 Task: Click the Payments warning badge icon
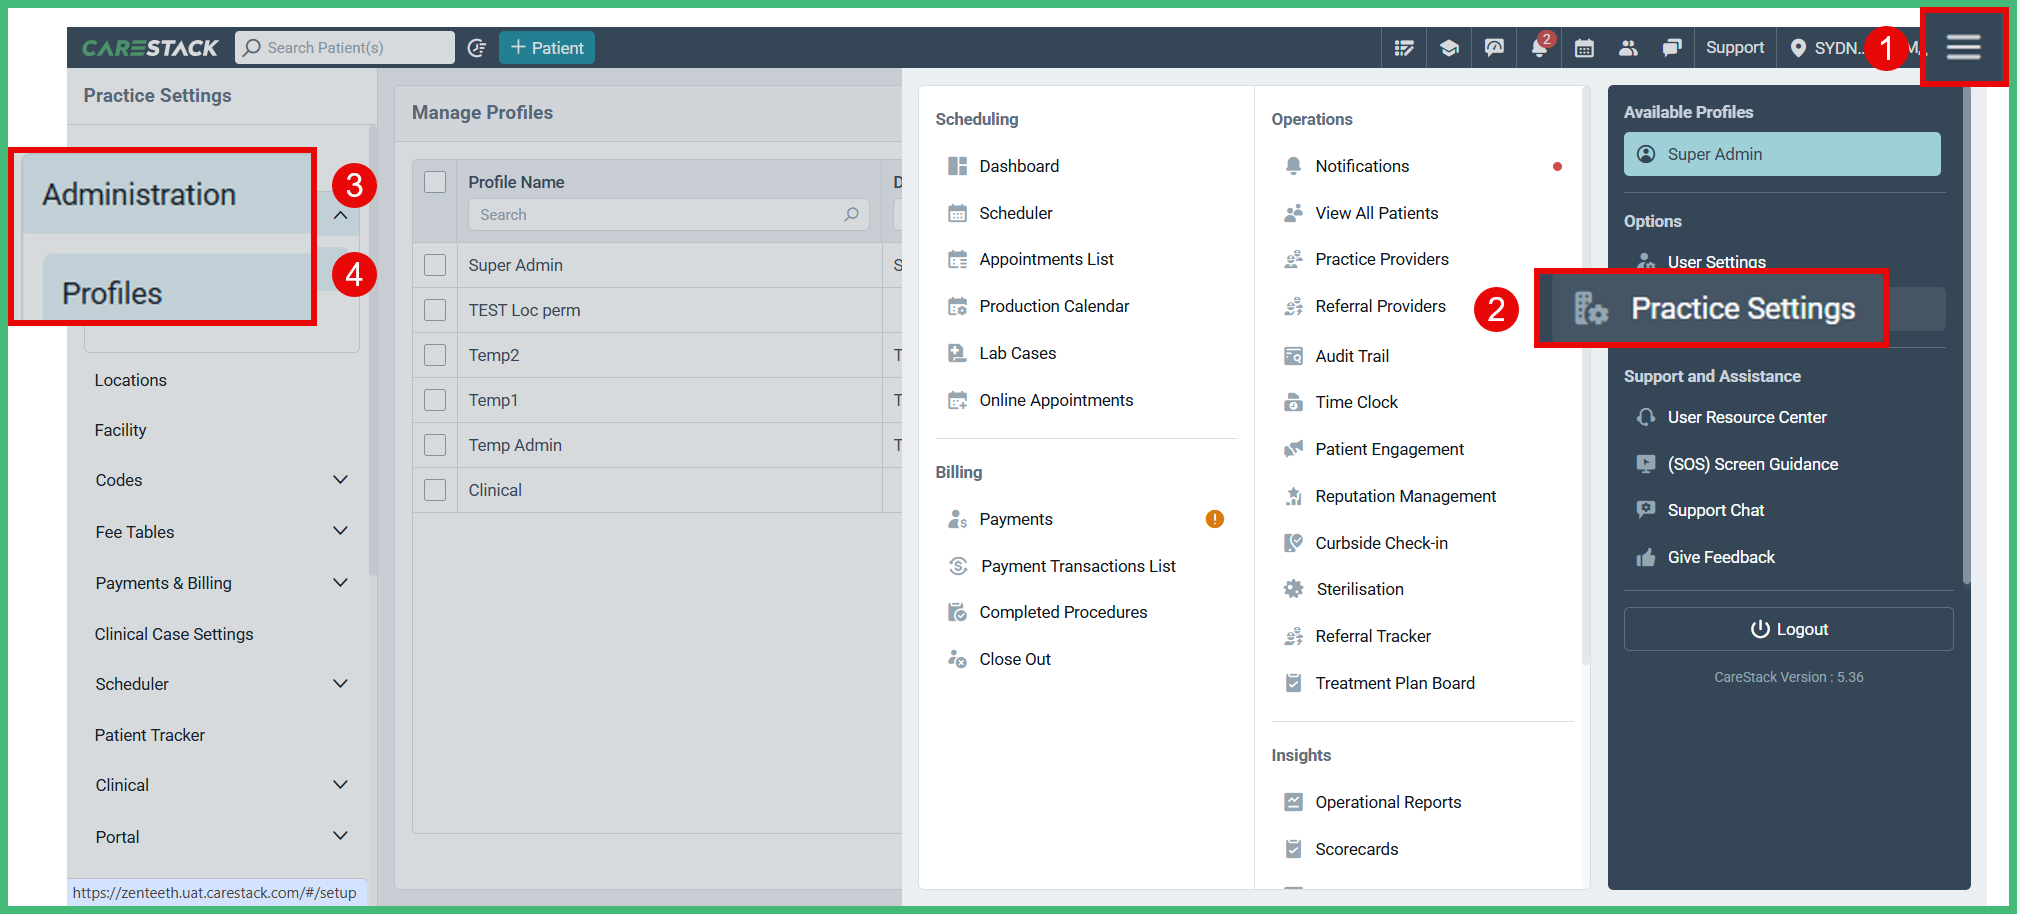tap(1215, 519)
